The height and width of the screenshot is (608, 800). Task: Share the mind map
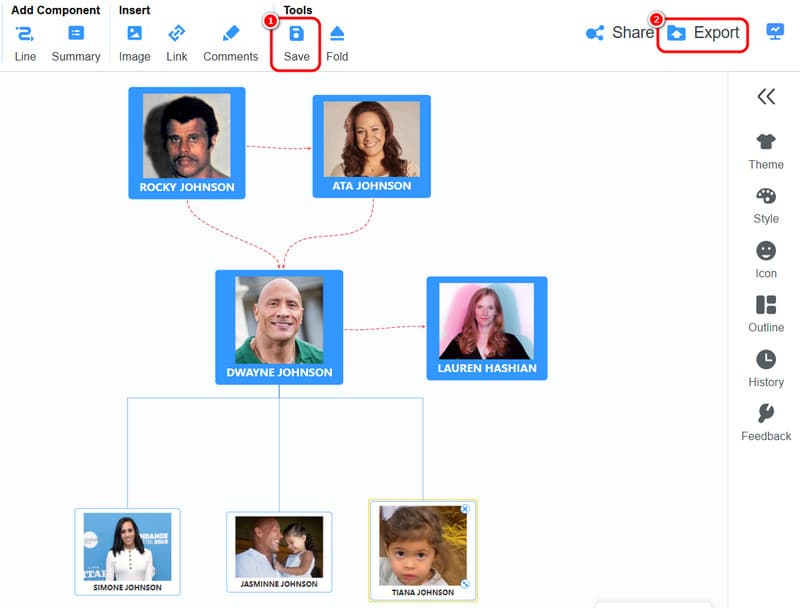pyautogui.click(x=619, y=33)
